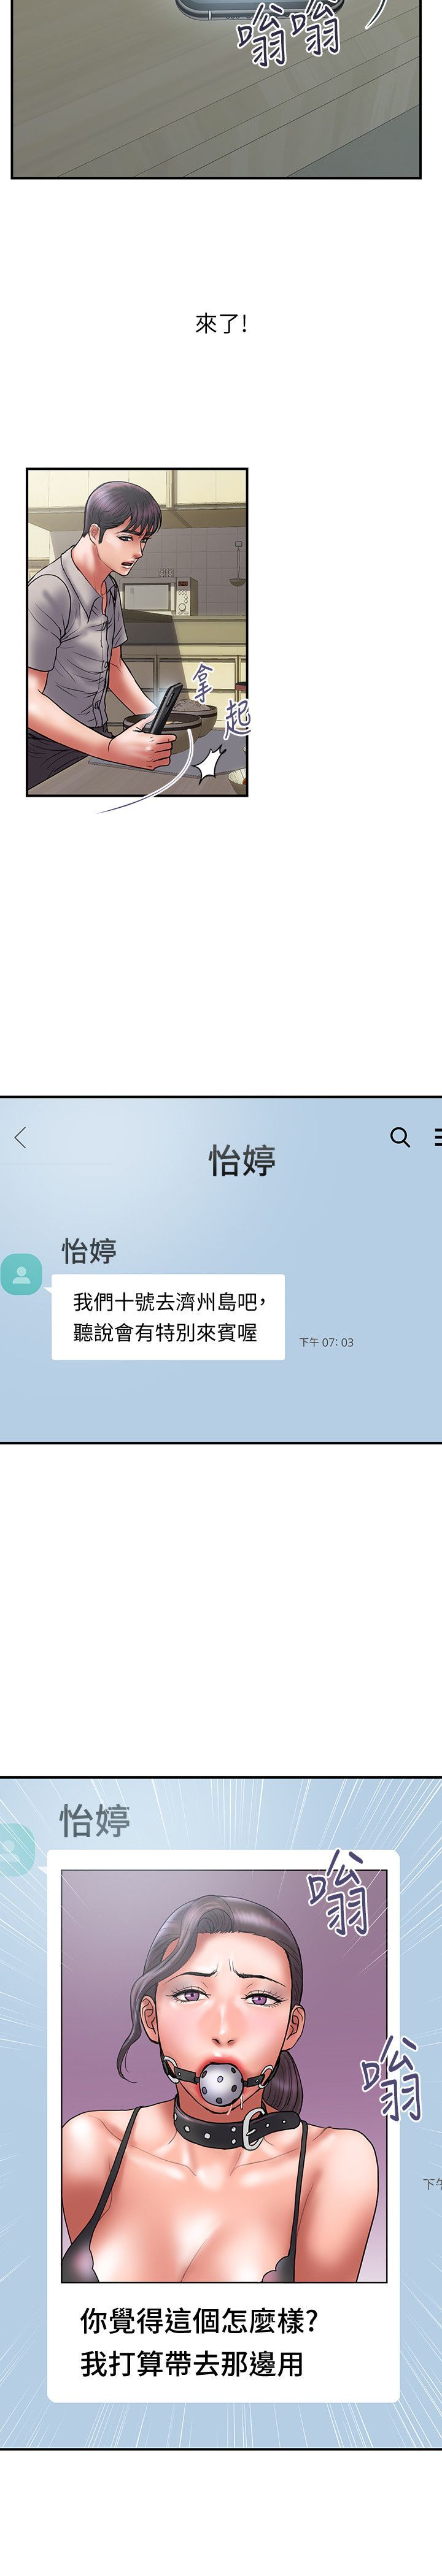Tap the back chevron in chat header
The image size is (442, 2576).
click(21, 1137)
